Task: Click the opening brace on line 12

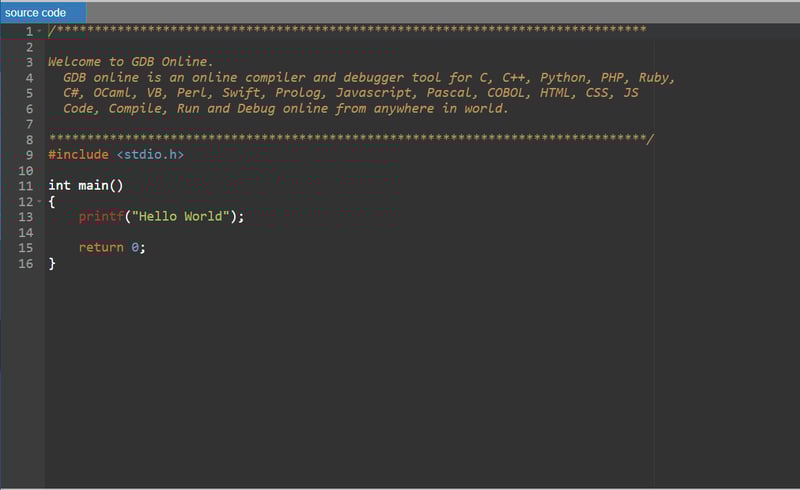Action: pyautogui.click(x=52, y=202)
